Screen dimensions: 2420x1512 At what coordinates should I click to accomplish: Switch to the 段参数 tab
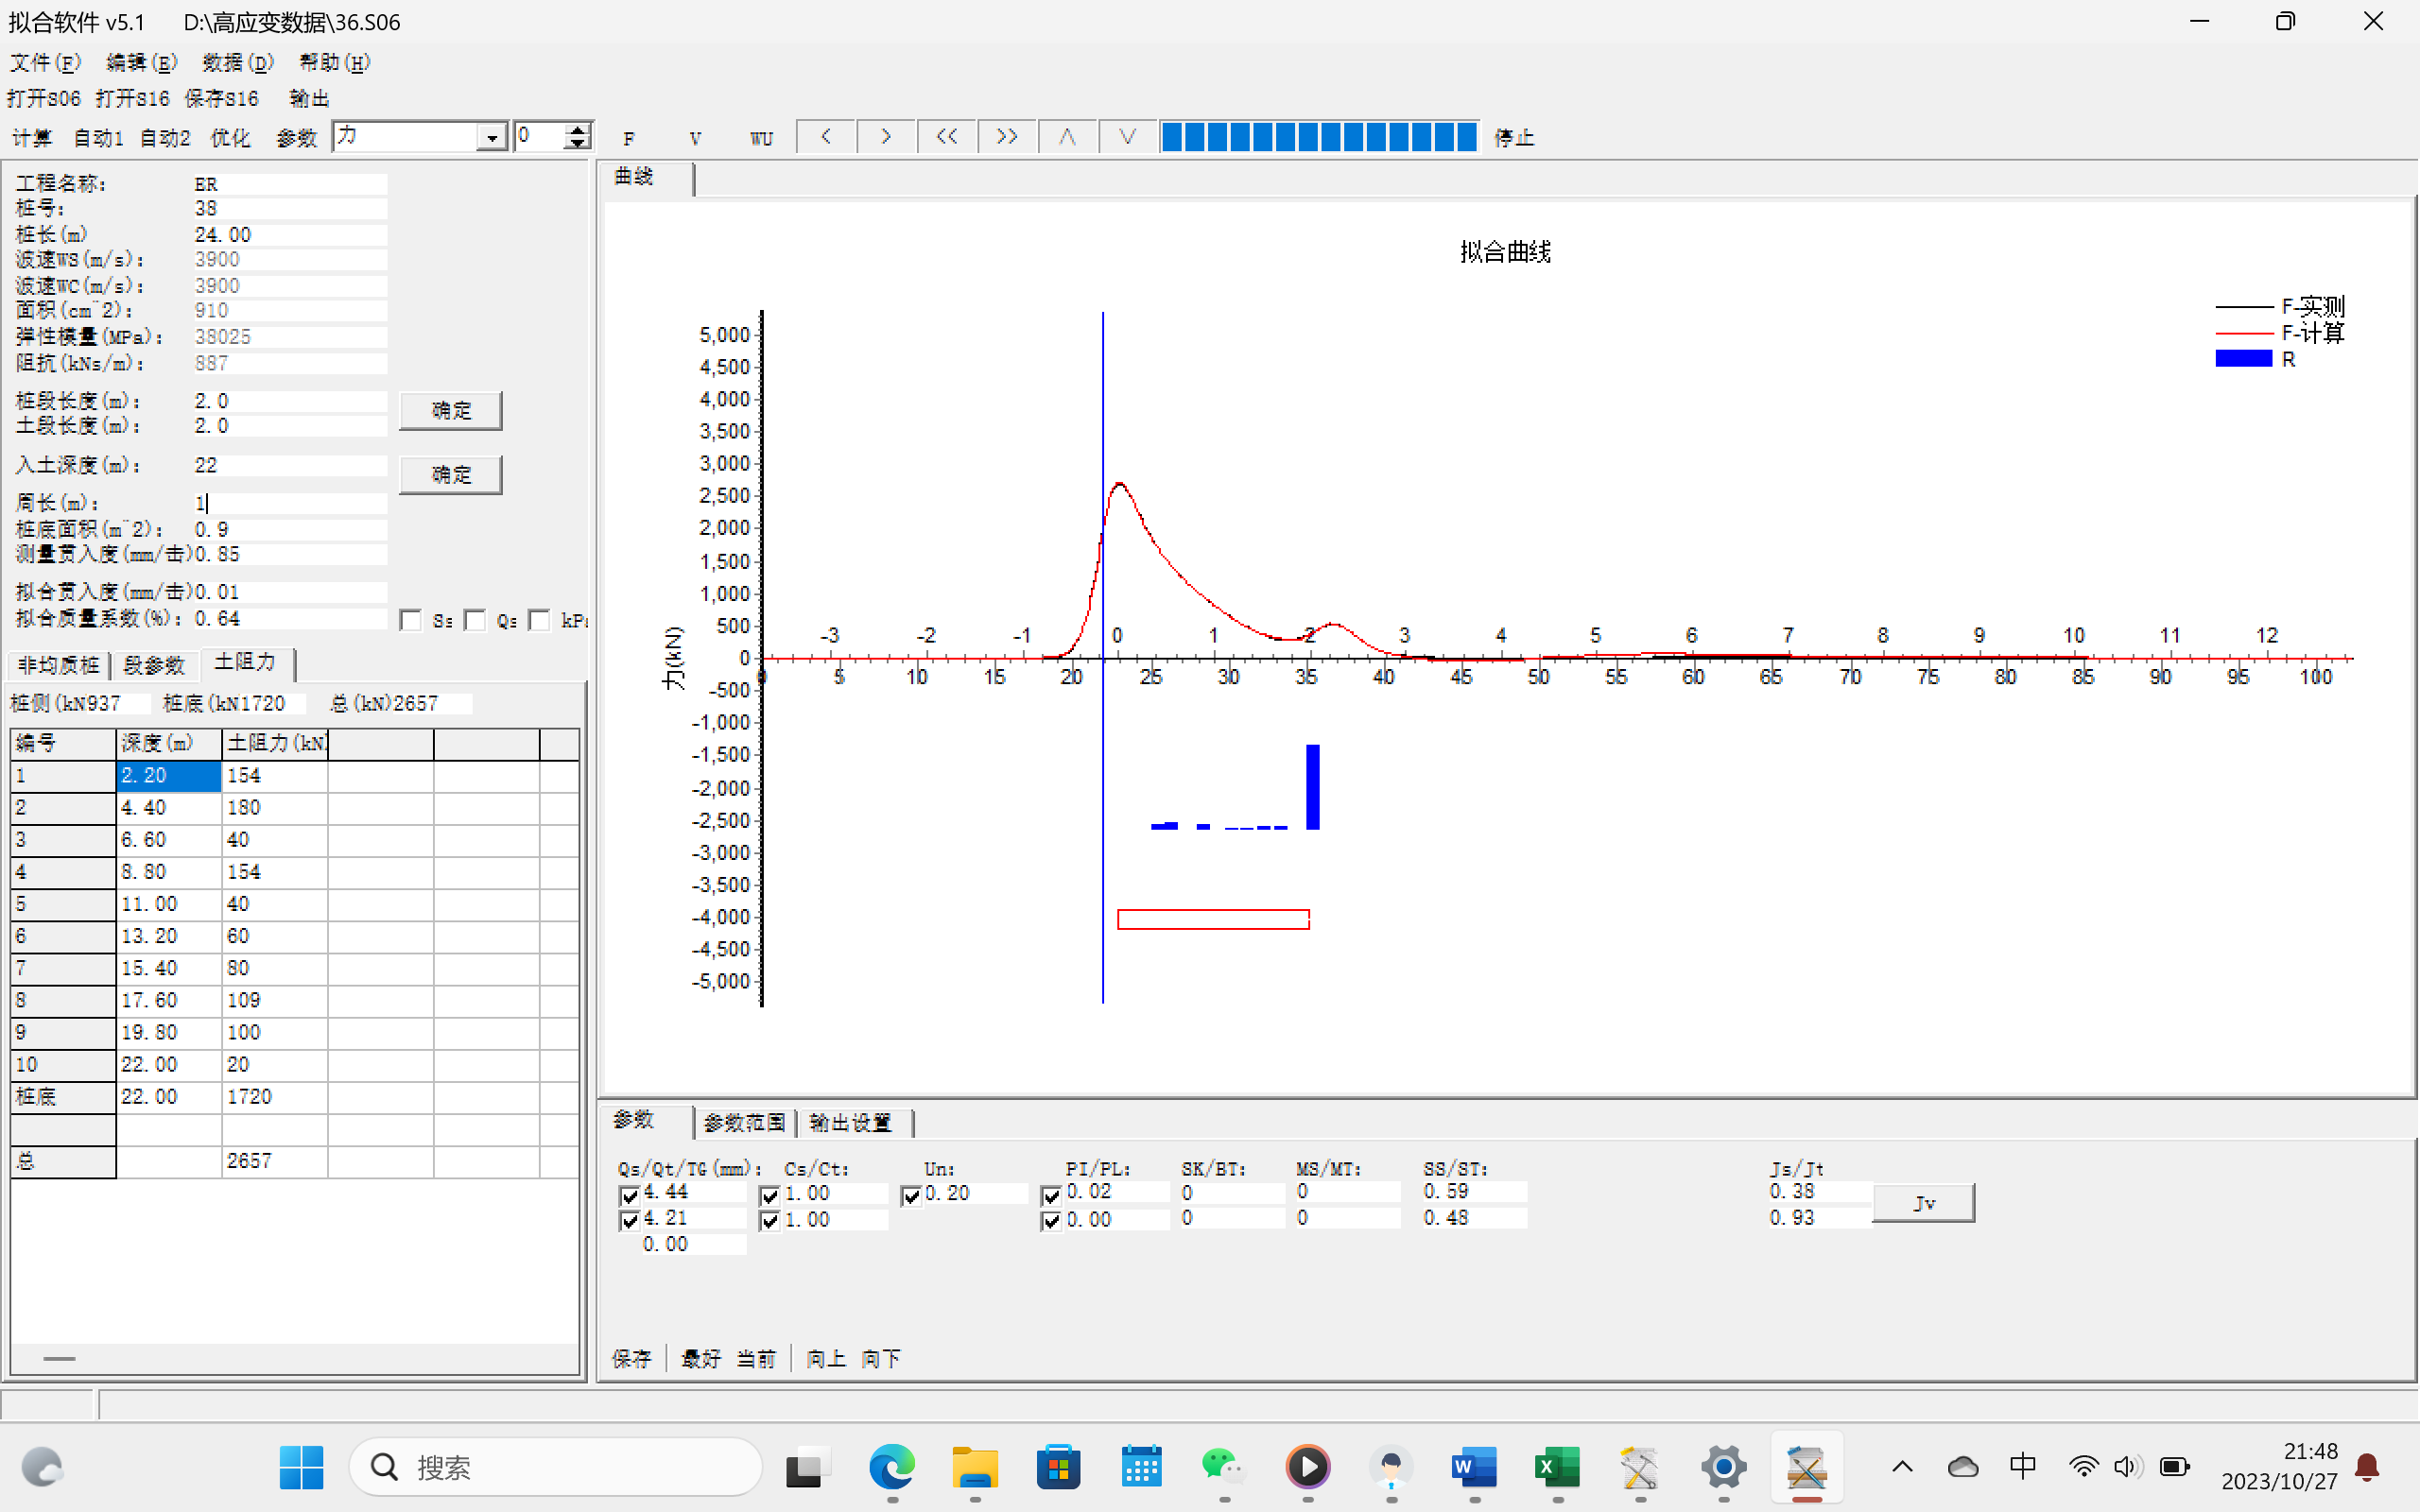click(x=154, y=665)
